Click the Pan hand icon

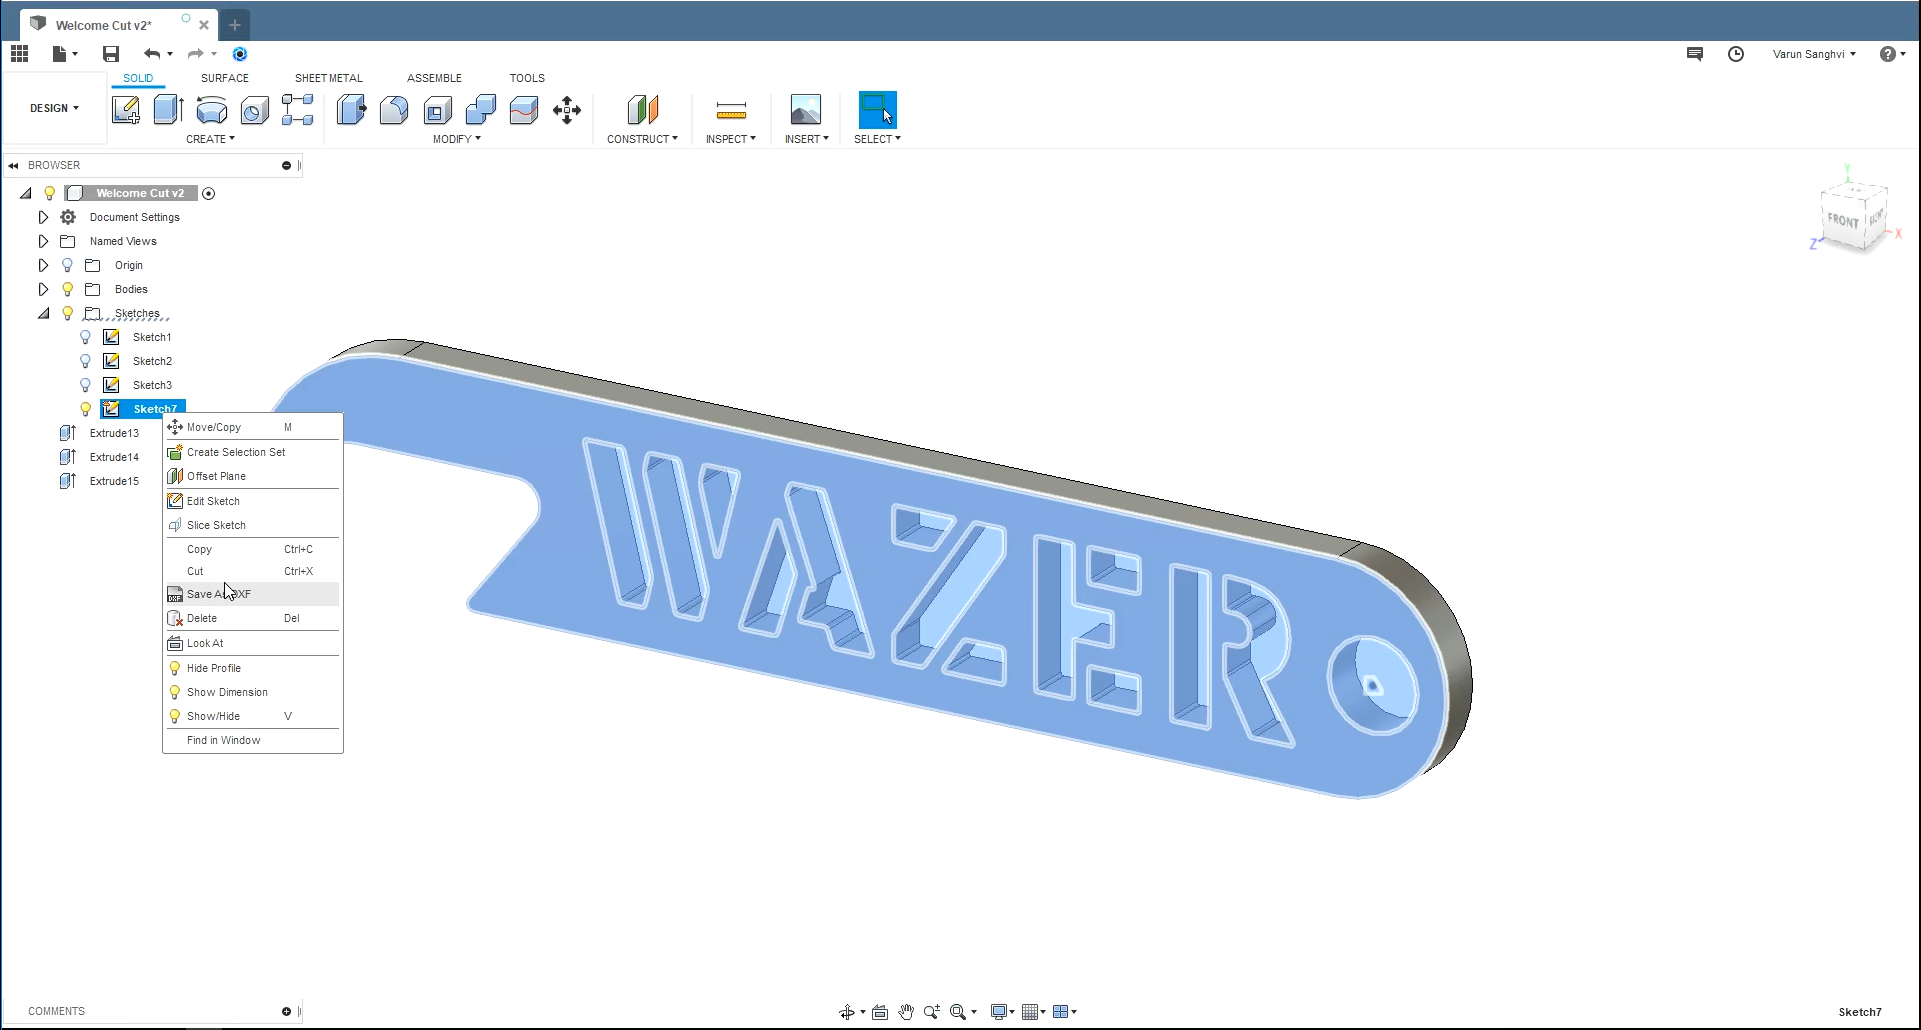point(906,1012)
